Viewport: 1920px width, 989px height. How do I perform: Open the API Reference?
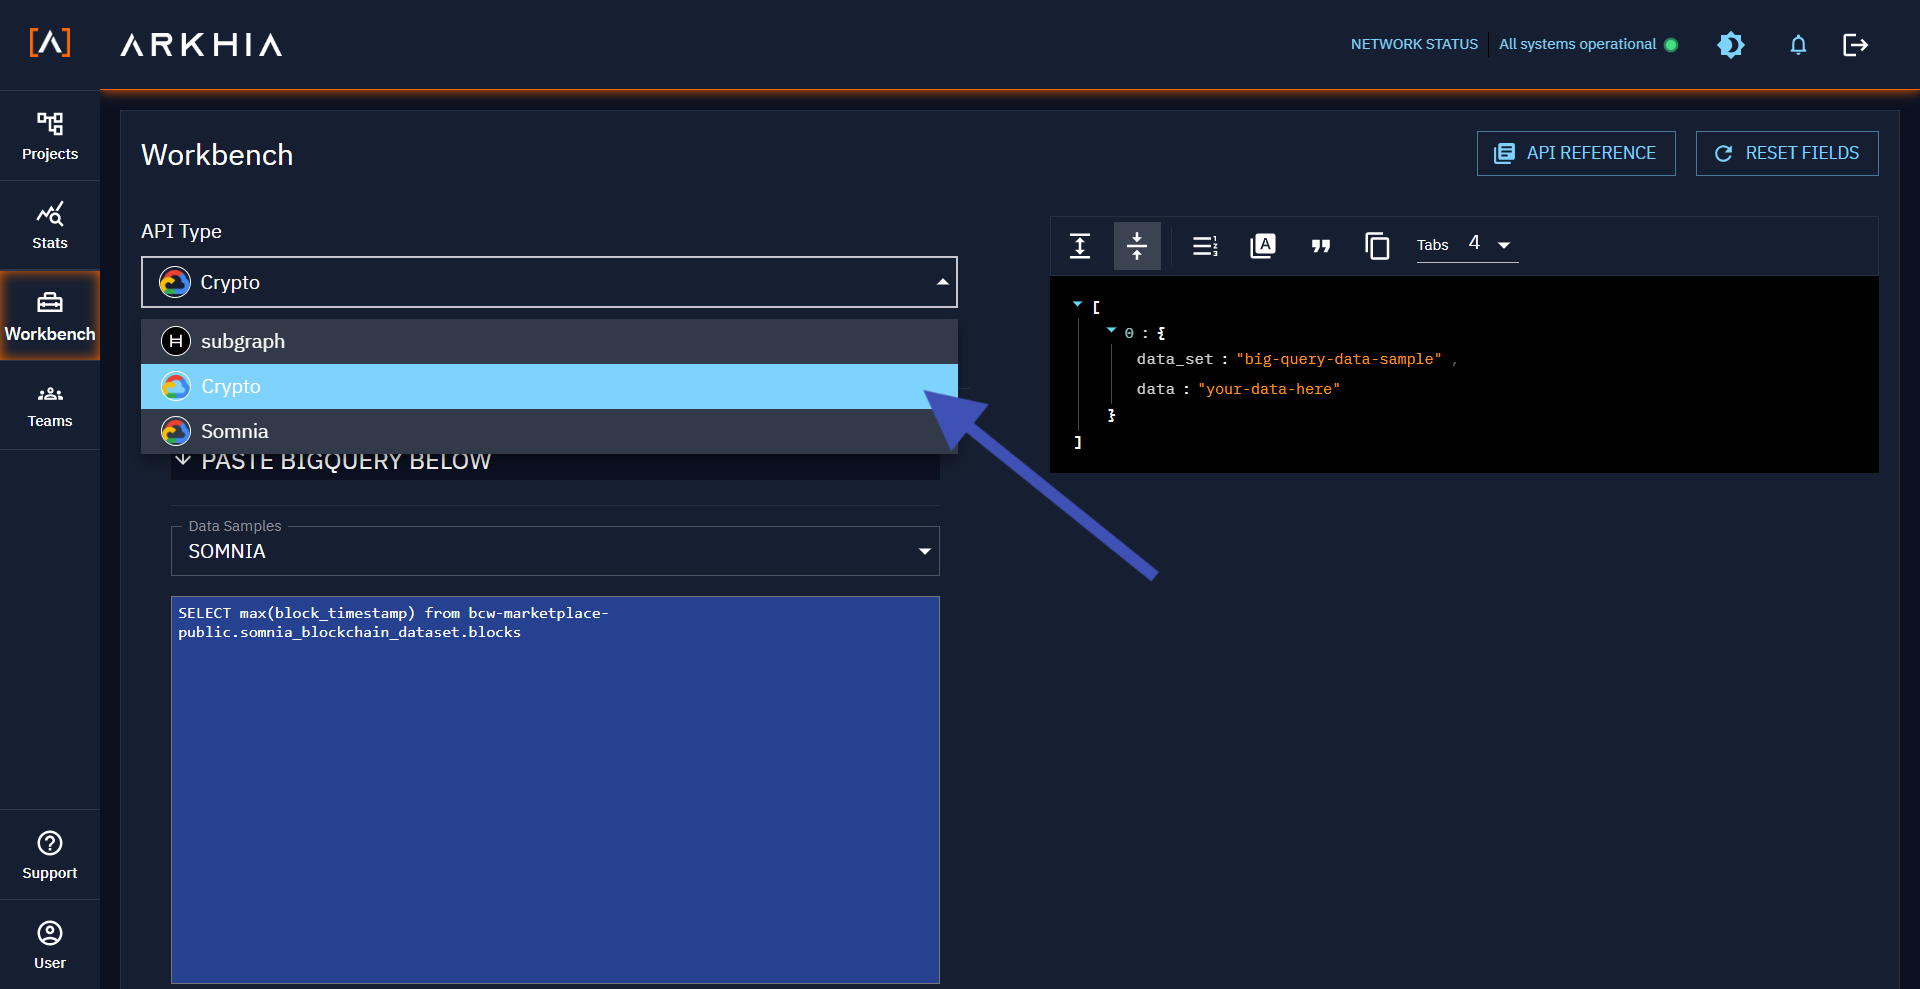click(1576, 153)
